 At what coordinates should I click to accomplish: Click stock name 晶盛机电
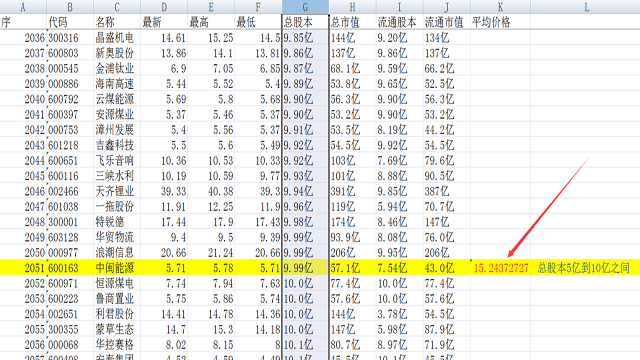click(x=117, y=38)
